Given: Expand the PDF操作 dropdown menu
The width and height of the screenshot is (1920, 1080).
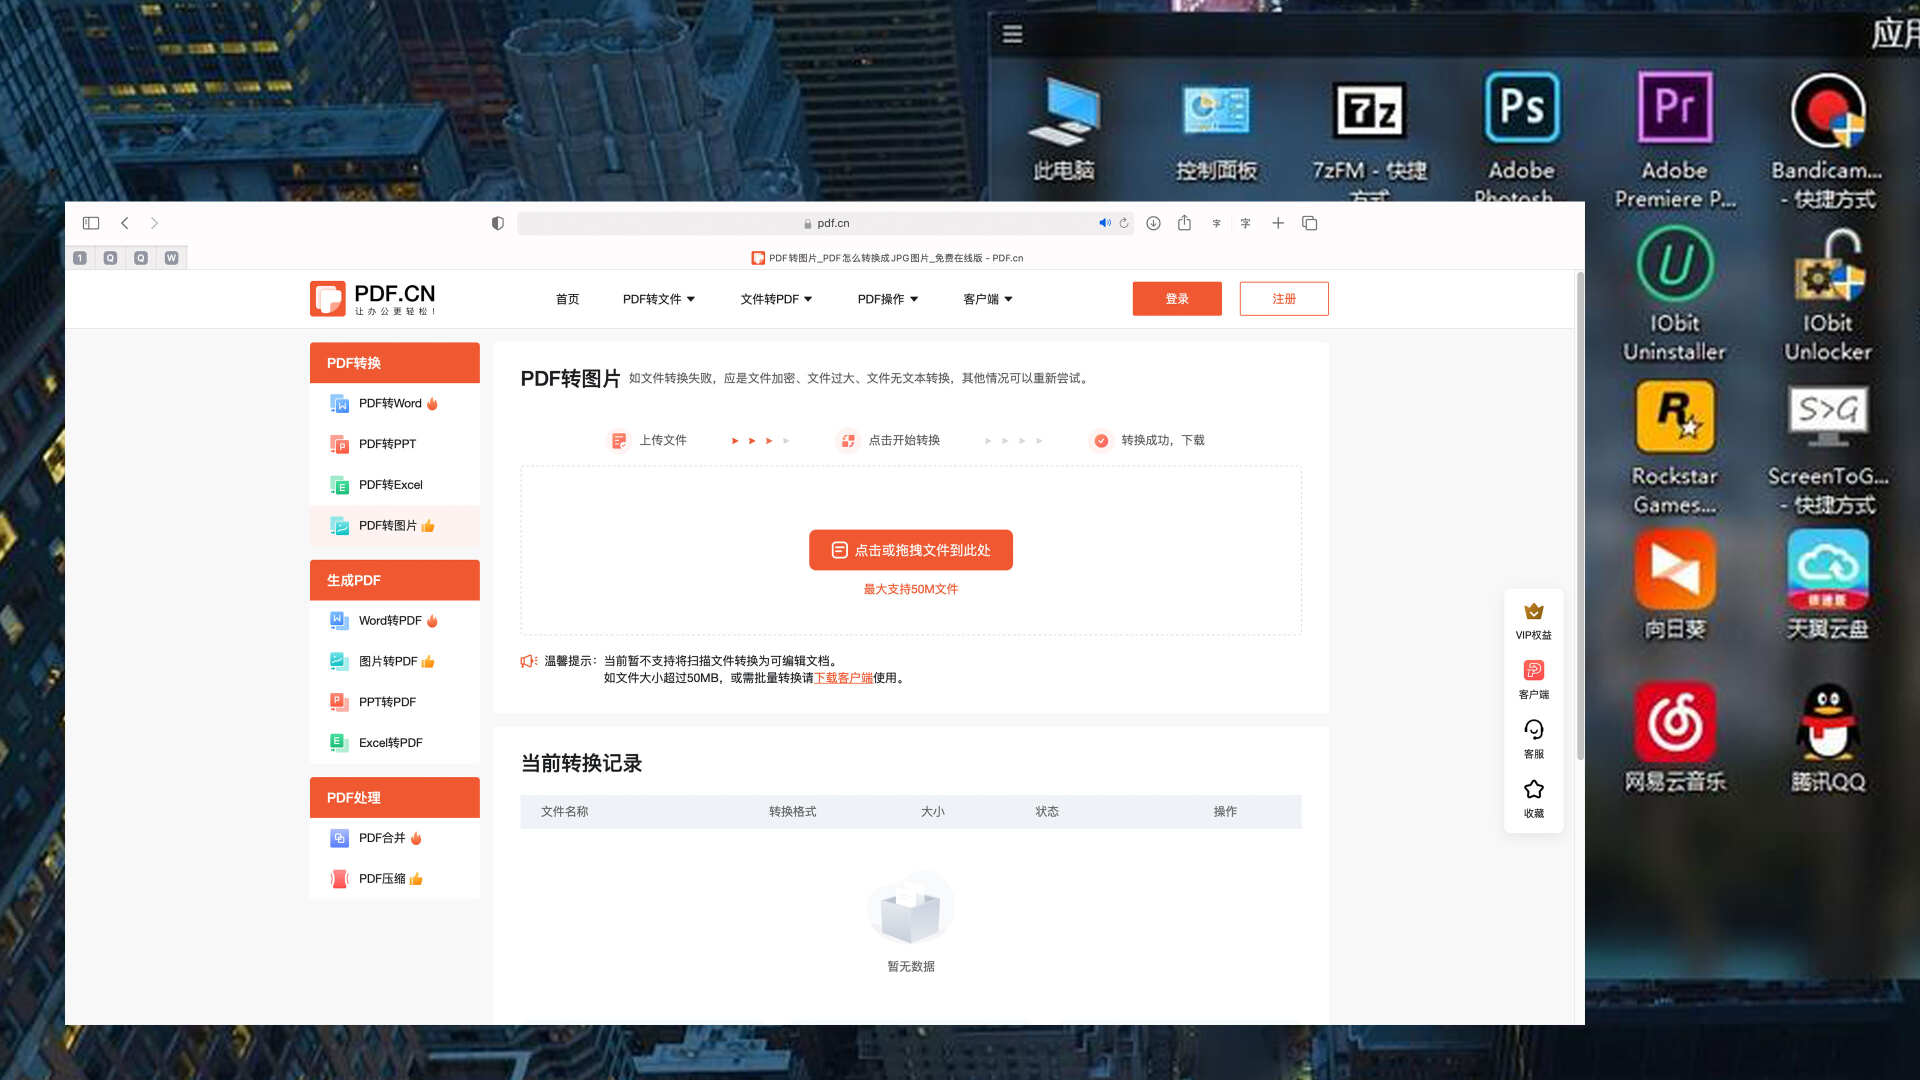Looking at the screenshot, I should pyautogui.click(x=888, y=299).
